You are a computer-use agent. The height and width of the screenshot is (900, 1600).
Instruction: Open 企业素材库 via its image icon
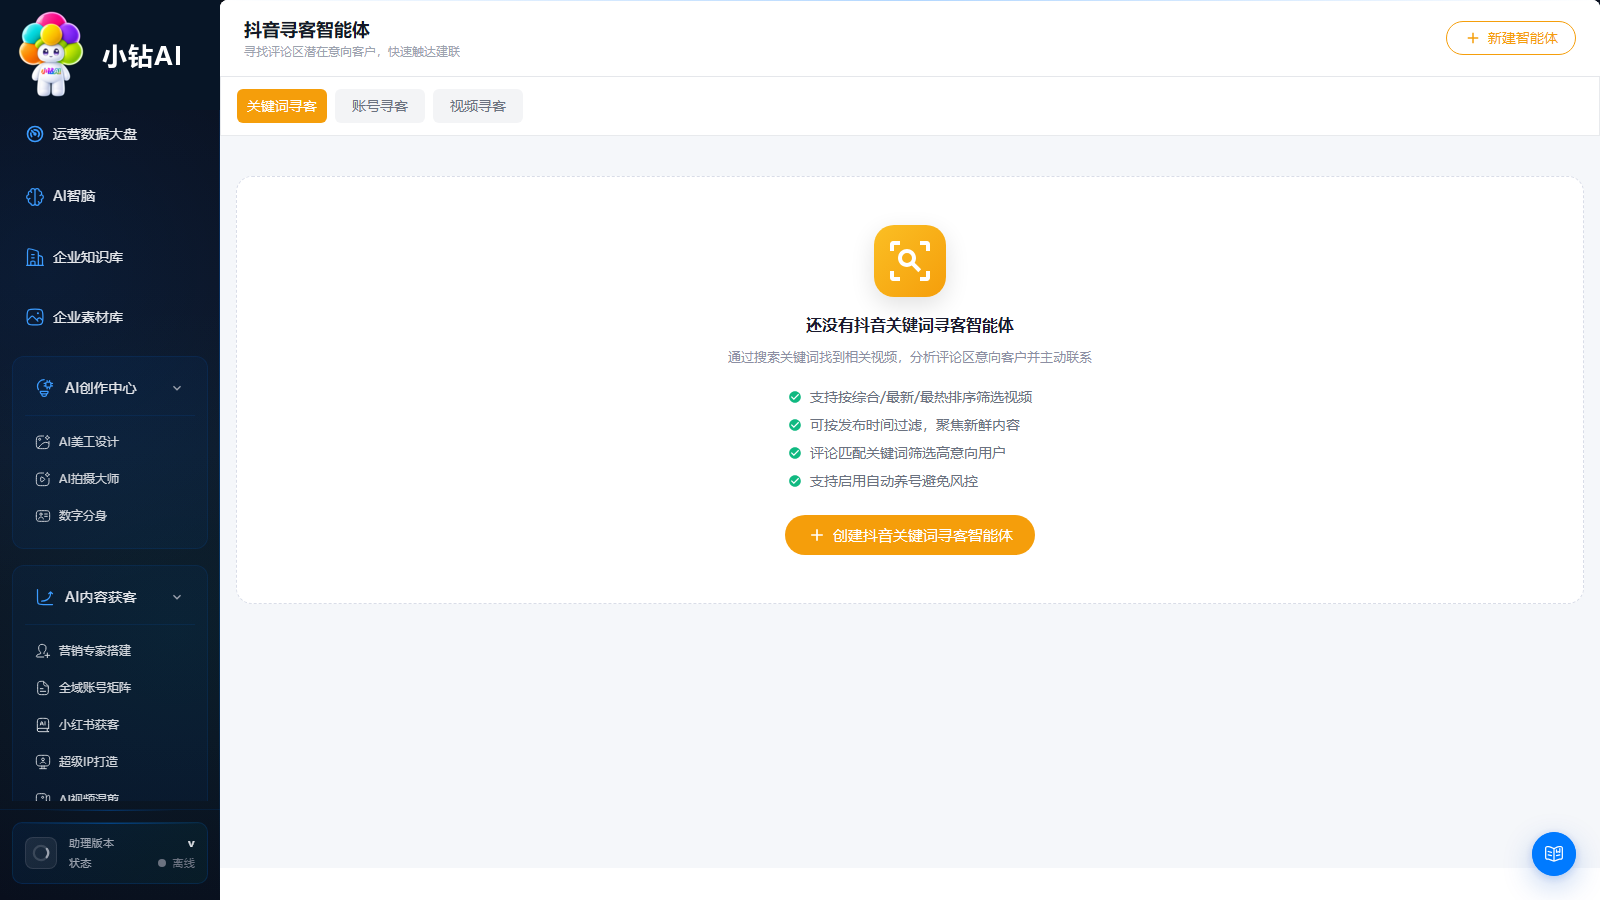pyautogui.click(x=35, y=317)
